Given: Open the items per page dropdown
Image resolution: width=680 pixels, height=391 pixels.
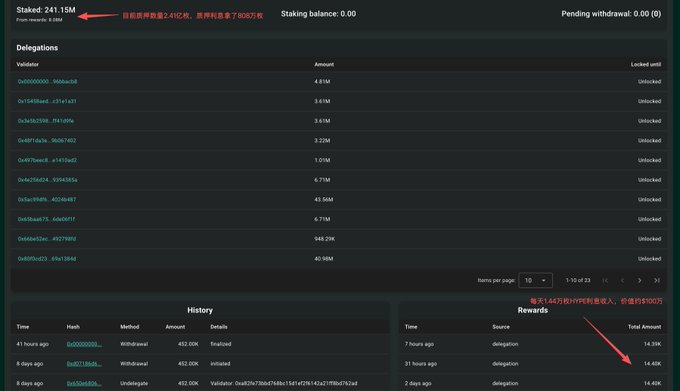Looking at the screenshot, I should 536,280.
